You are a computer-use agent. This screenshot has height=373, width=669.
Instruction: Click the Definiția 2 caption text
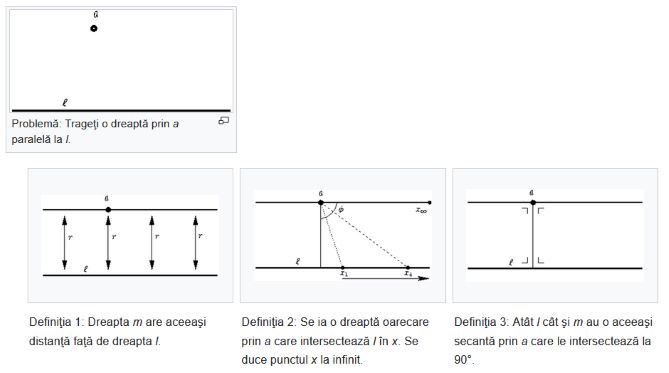pyautogui.click(x=335, y=341)
